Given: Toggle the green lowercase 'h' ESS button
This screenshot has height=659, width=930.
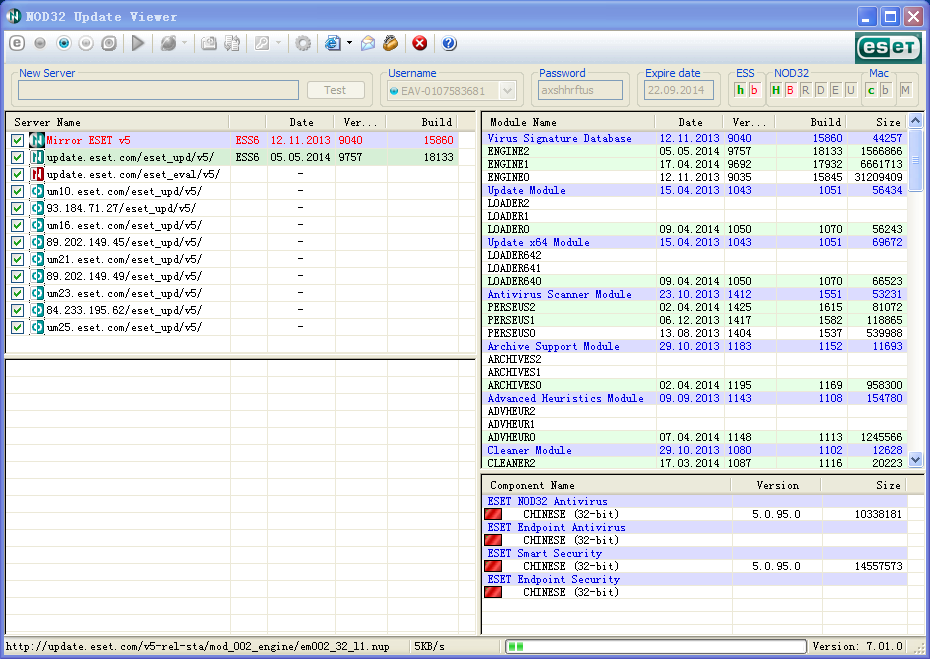Looking at the screenshot, I should click(x=740, y=90).
